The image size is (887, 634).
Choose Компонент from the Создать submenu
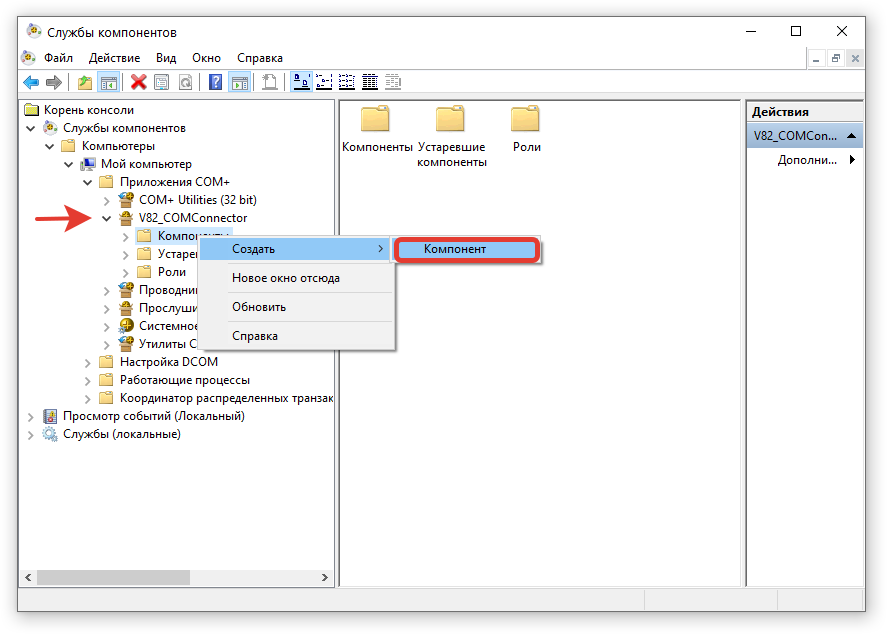coord(466,249)
